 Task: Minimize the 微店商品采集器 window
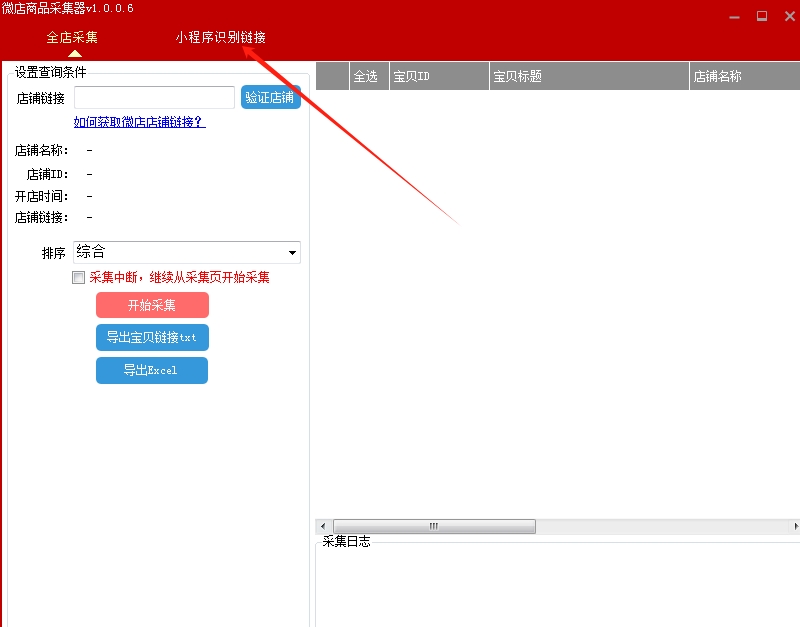pyautogui.click(x=734, y=17)
